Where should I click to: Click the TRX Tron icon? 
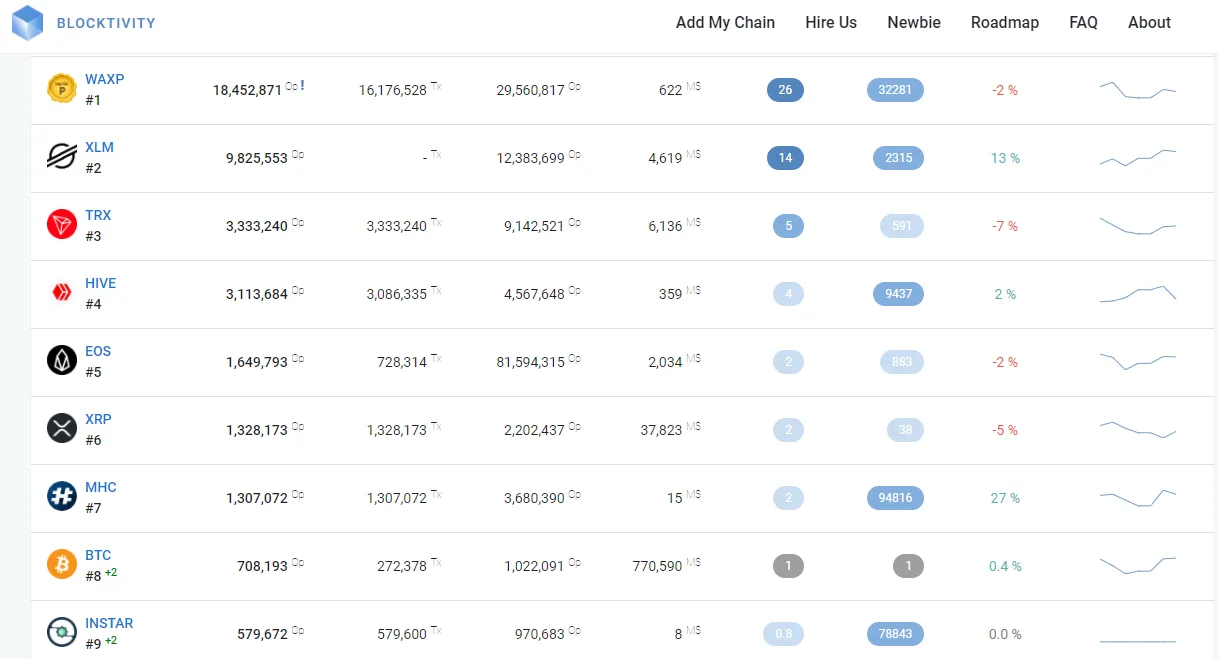tap(62, 225)
